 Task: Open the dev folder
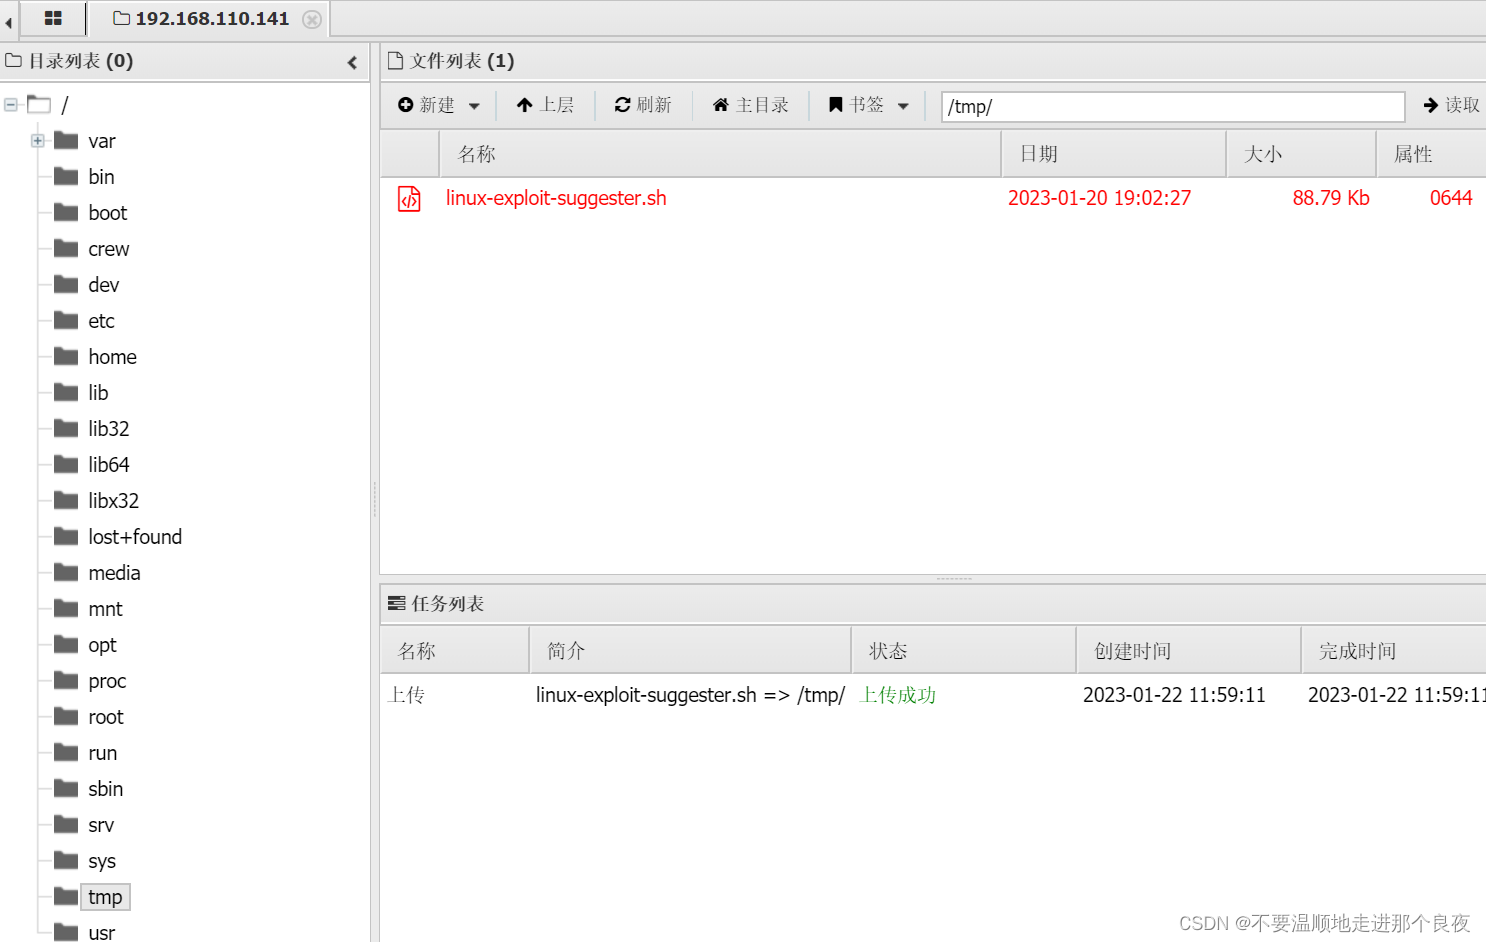point(103,285)
